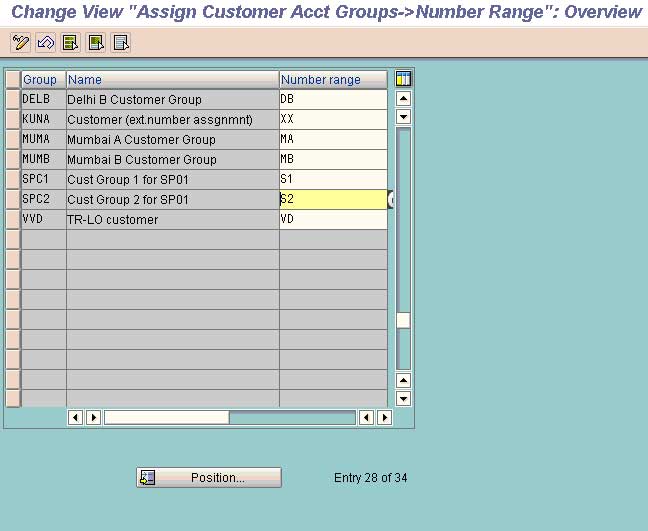
Task: Click the VVD group cell
Action: (x=43, y=219)
